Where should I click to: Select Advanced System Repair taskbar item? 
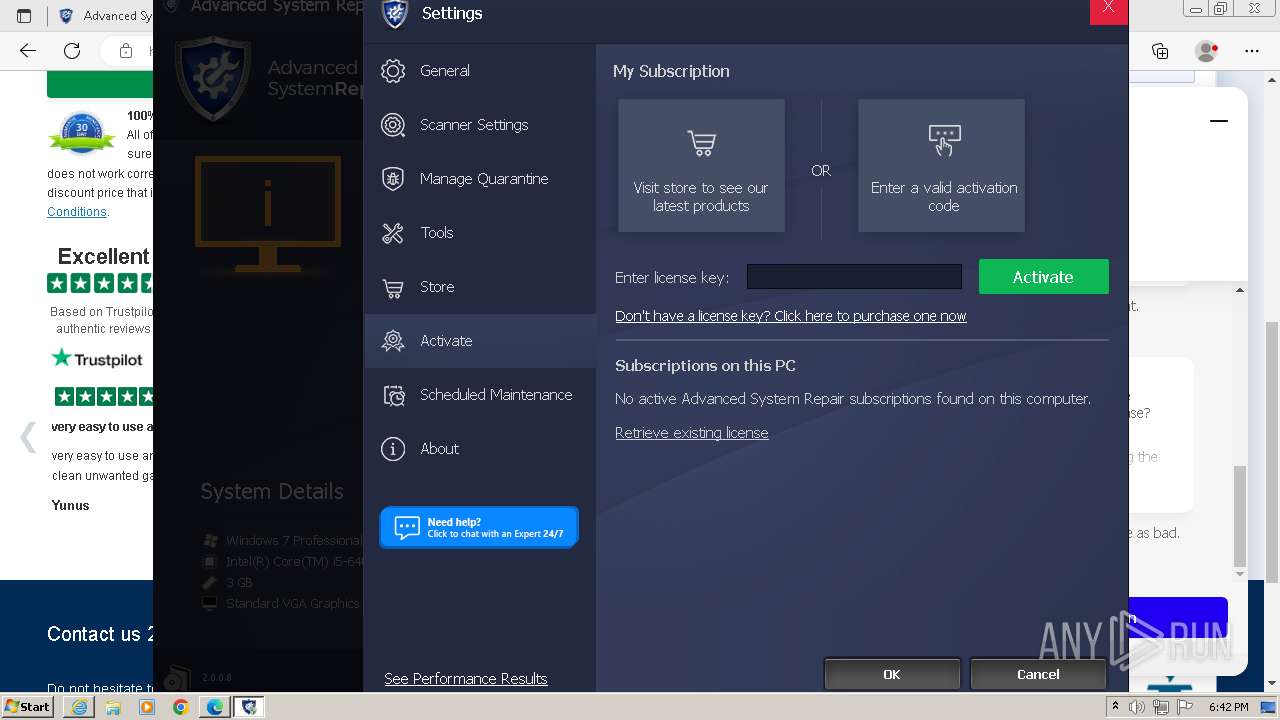249,707
